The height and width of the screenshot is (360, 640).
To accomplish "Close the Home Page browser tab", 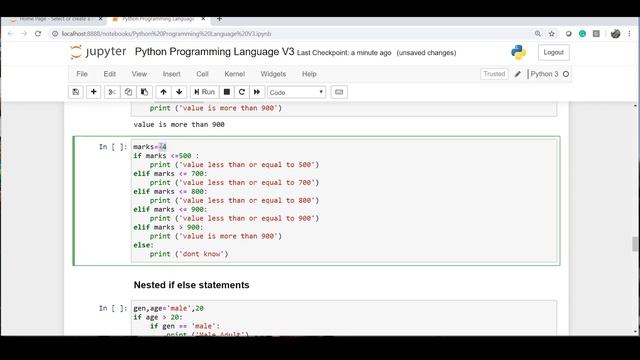I will (x=100, y=19).
